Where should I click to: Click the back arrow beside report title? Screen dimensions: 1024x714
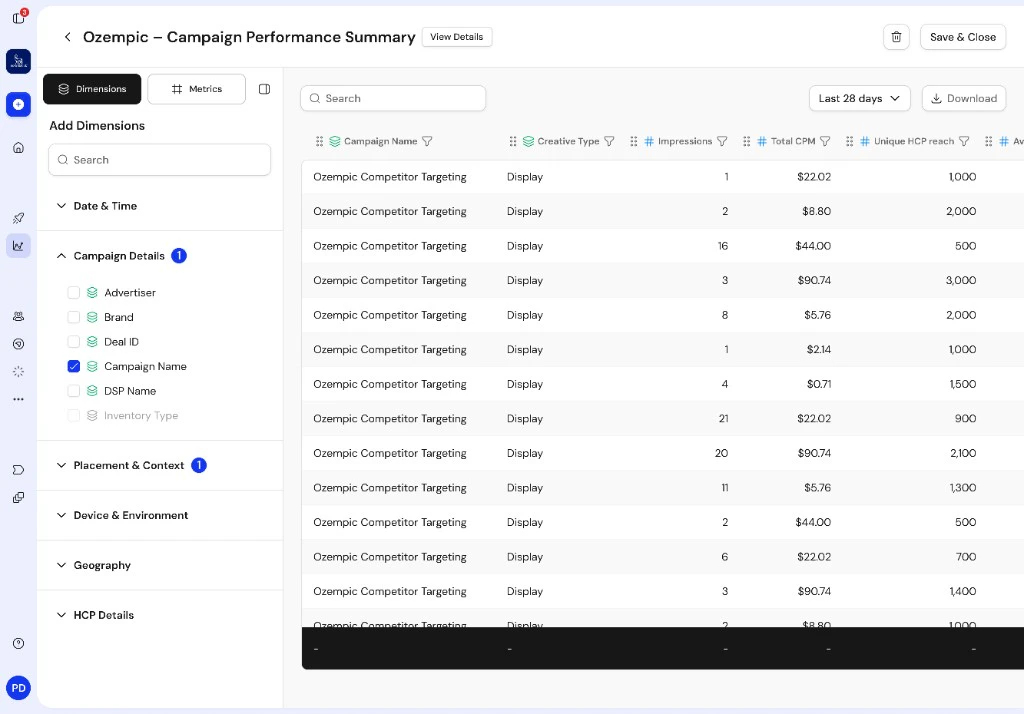click(67, 37)
